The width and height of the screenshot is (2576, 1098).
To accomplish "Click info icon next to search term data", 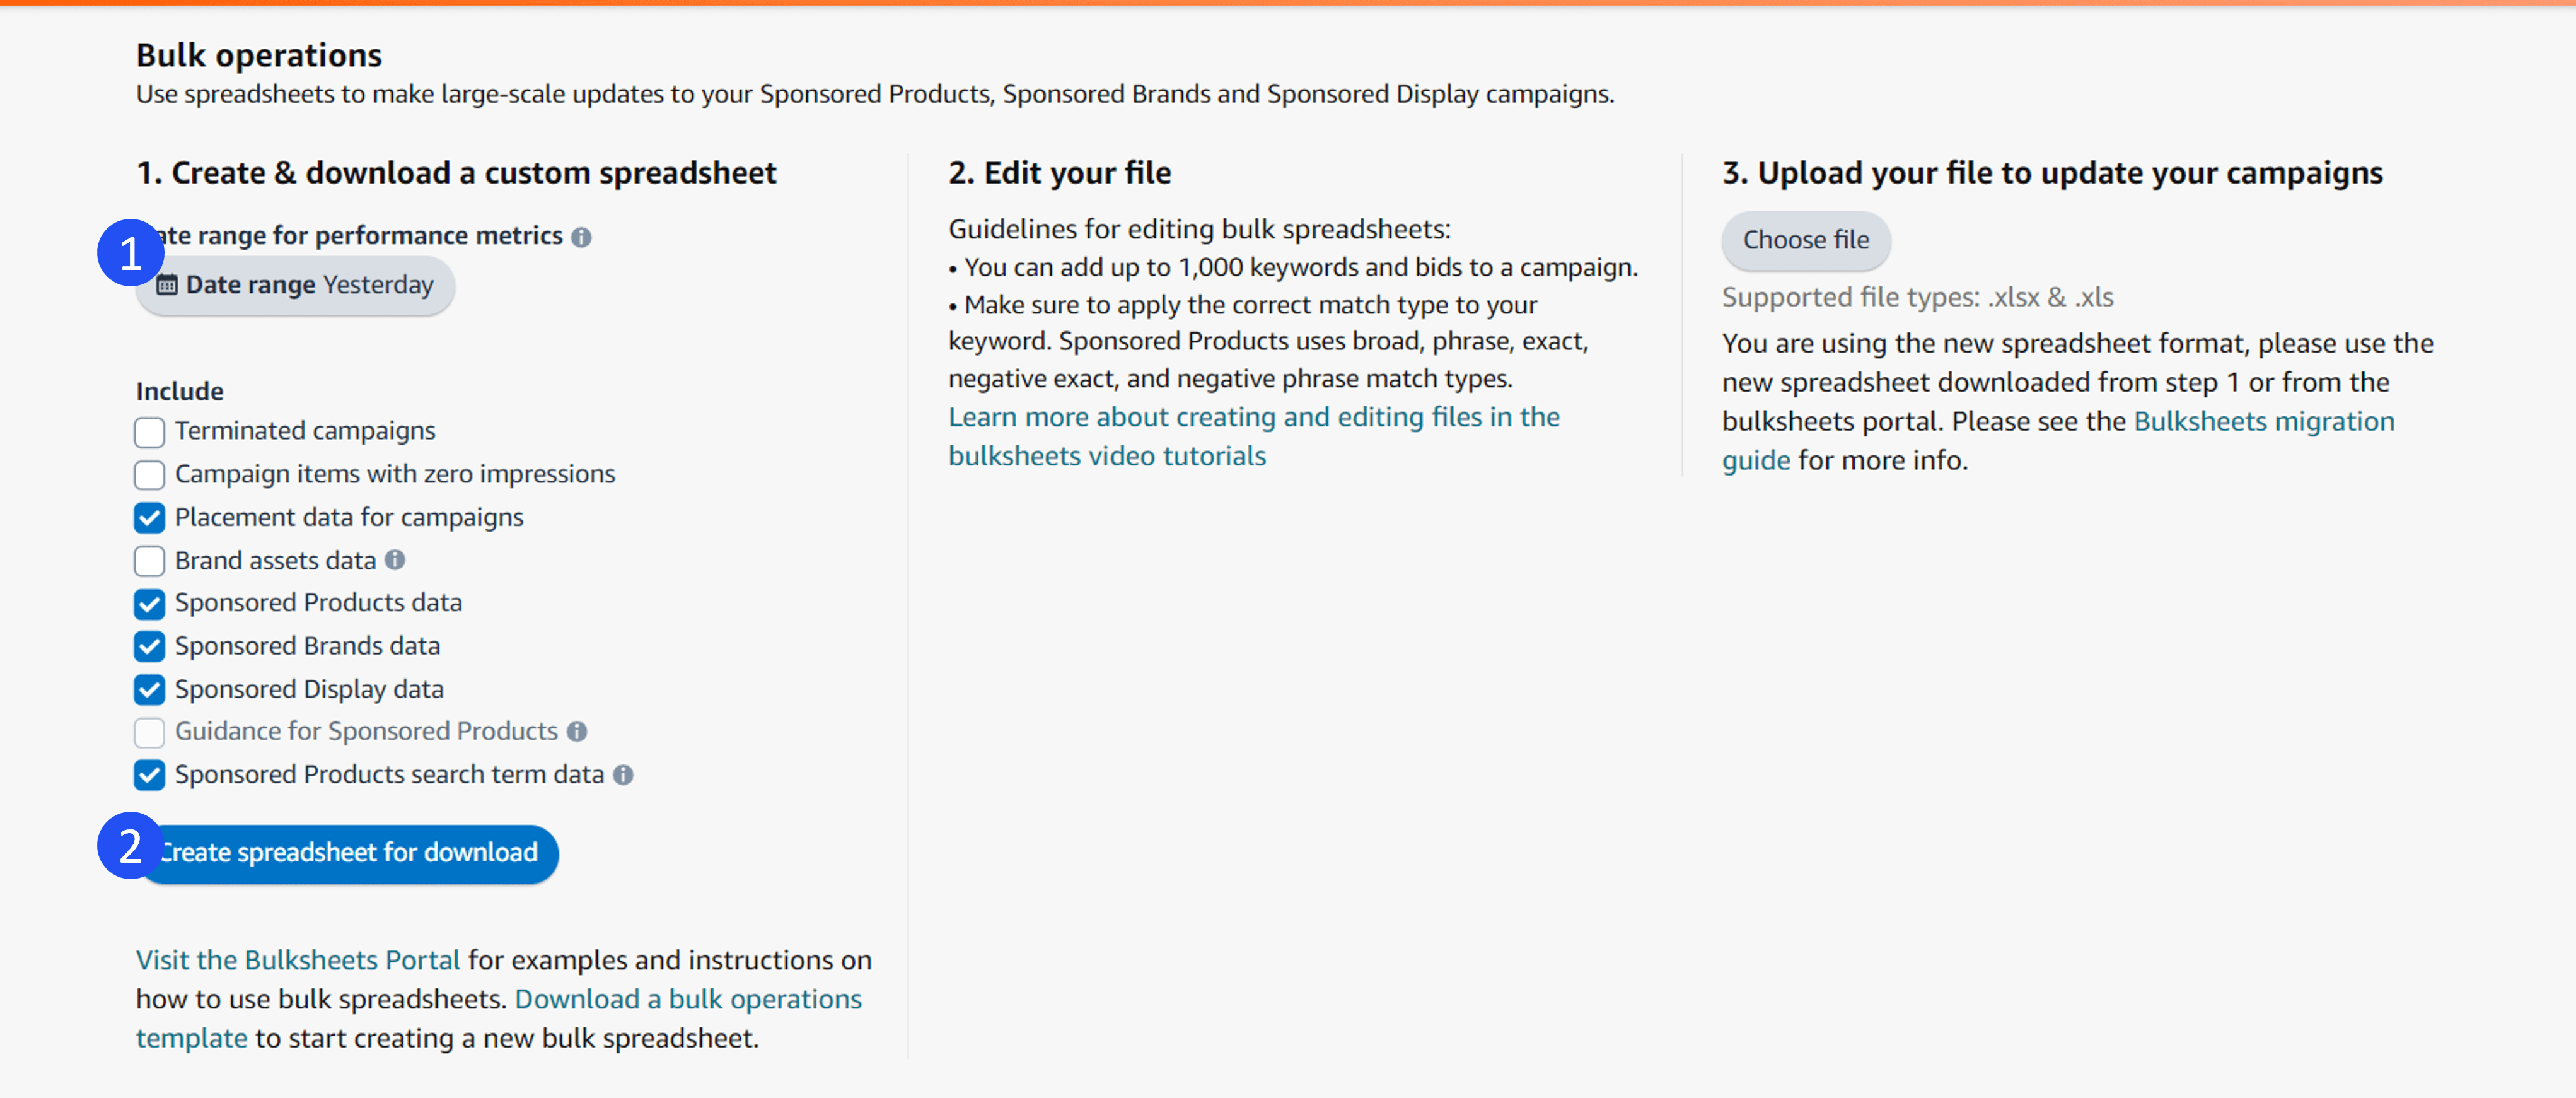I will point(623,775).
